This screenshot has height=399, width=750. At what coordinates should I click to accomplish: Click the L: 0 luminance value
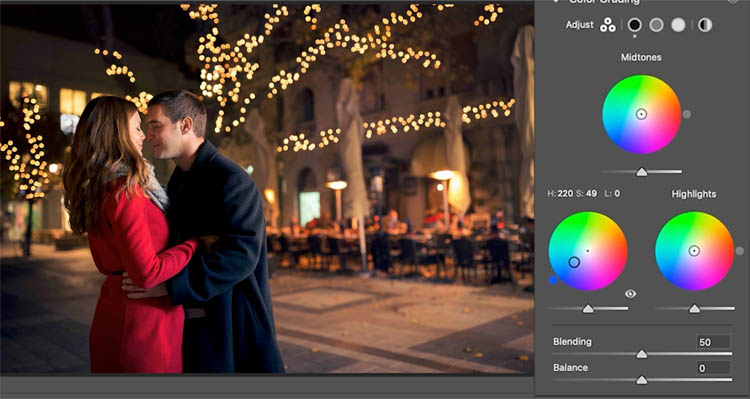tap(612, 194)
